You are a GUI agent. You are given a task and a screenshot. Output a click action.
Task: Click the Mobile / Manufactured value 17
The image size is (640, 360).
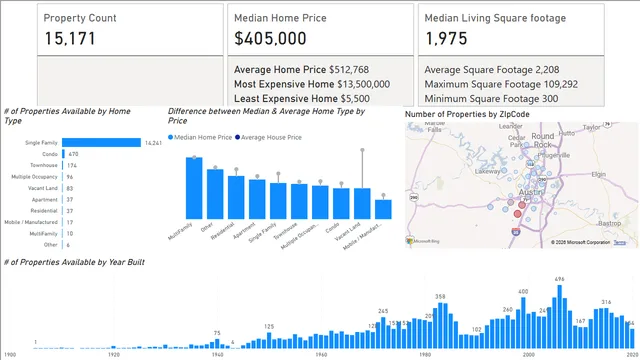point(70,222)
